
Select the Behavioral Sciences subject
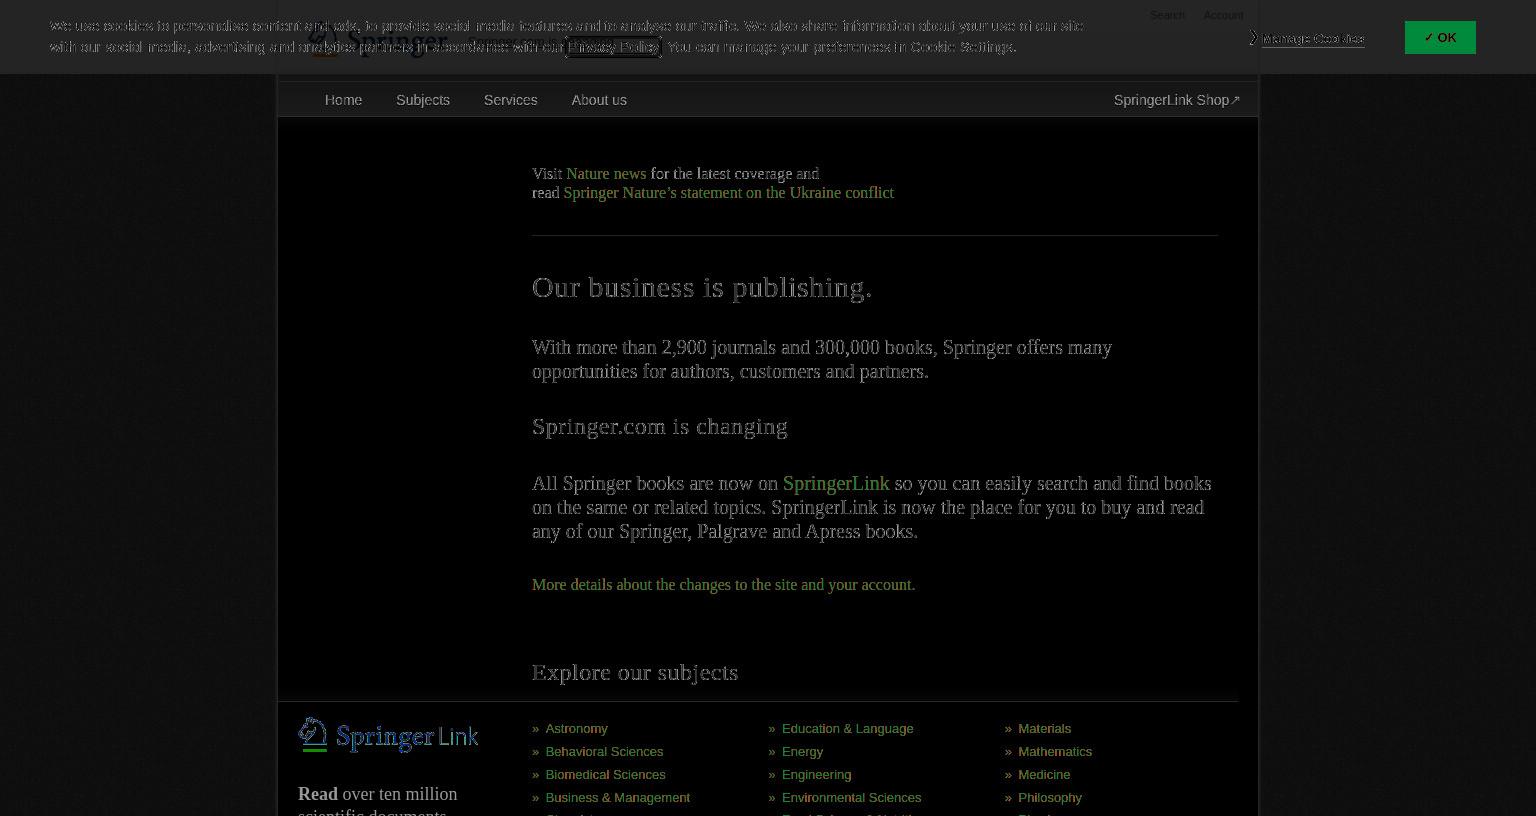pos(604,752)
